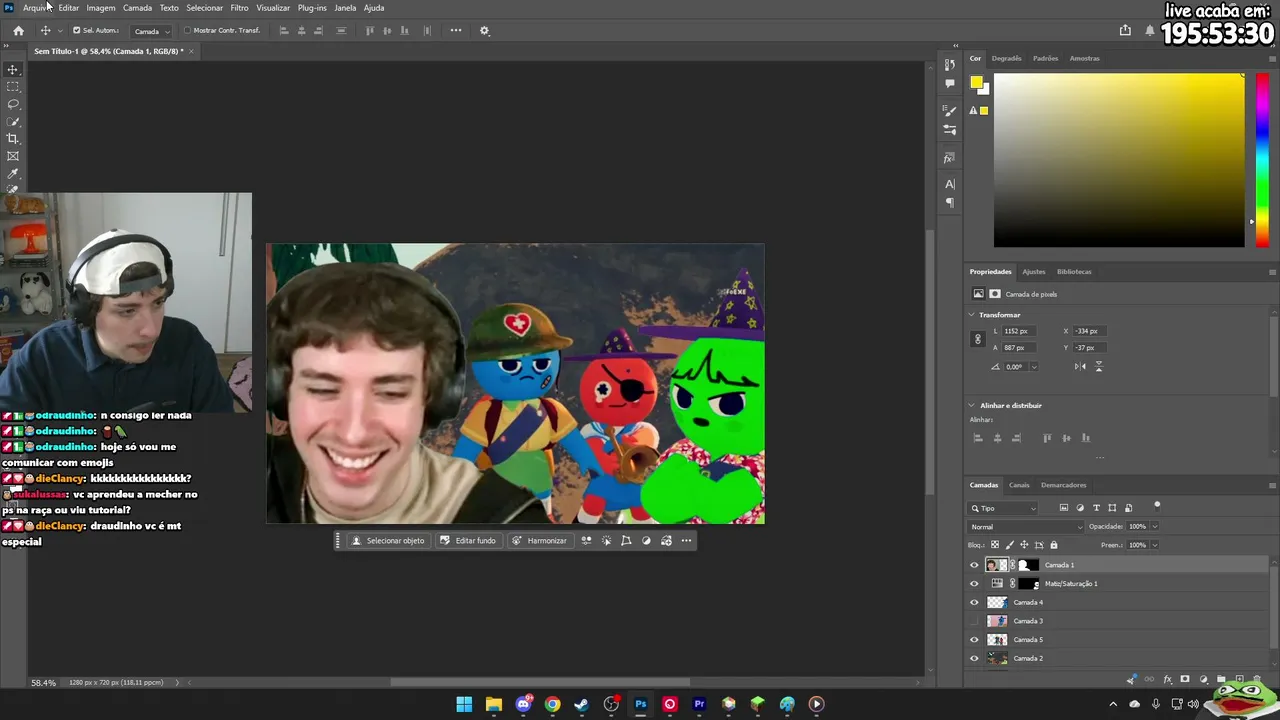The image size is (1280, 720).
Task: Open the Opacidade slider dropdown arrow
Action: (1154, 527)
